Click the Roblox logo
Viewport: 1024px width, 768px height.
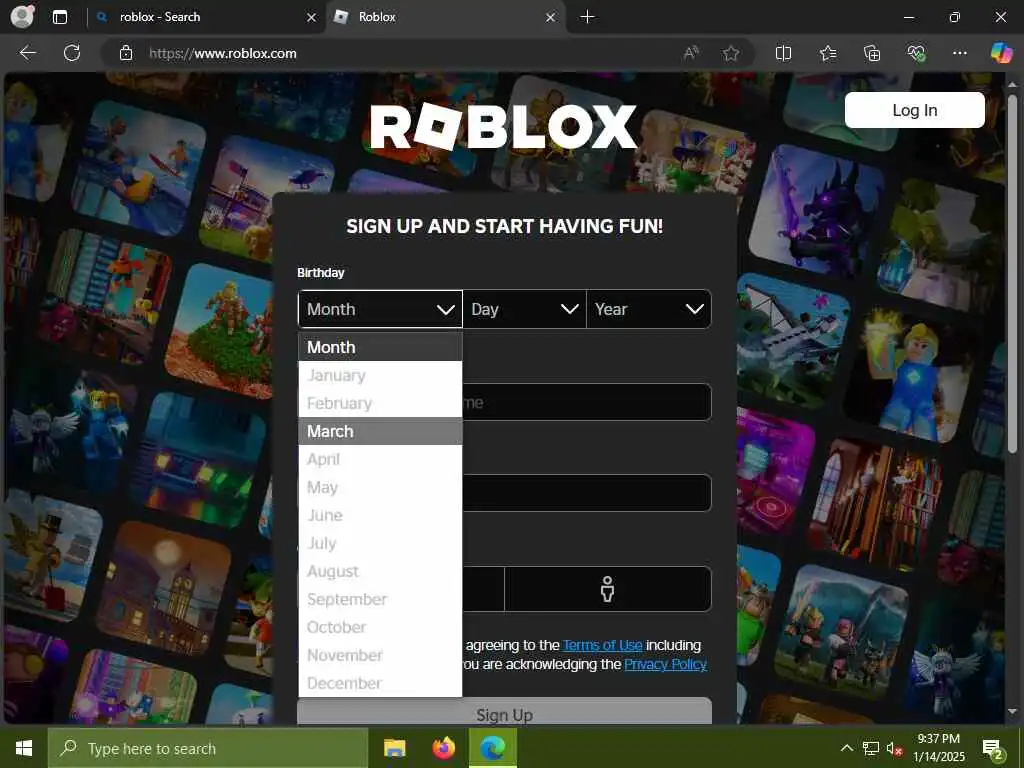(503, 127)
